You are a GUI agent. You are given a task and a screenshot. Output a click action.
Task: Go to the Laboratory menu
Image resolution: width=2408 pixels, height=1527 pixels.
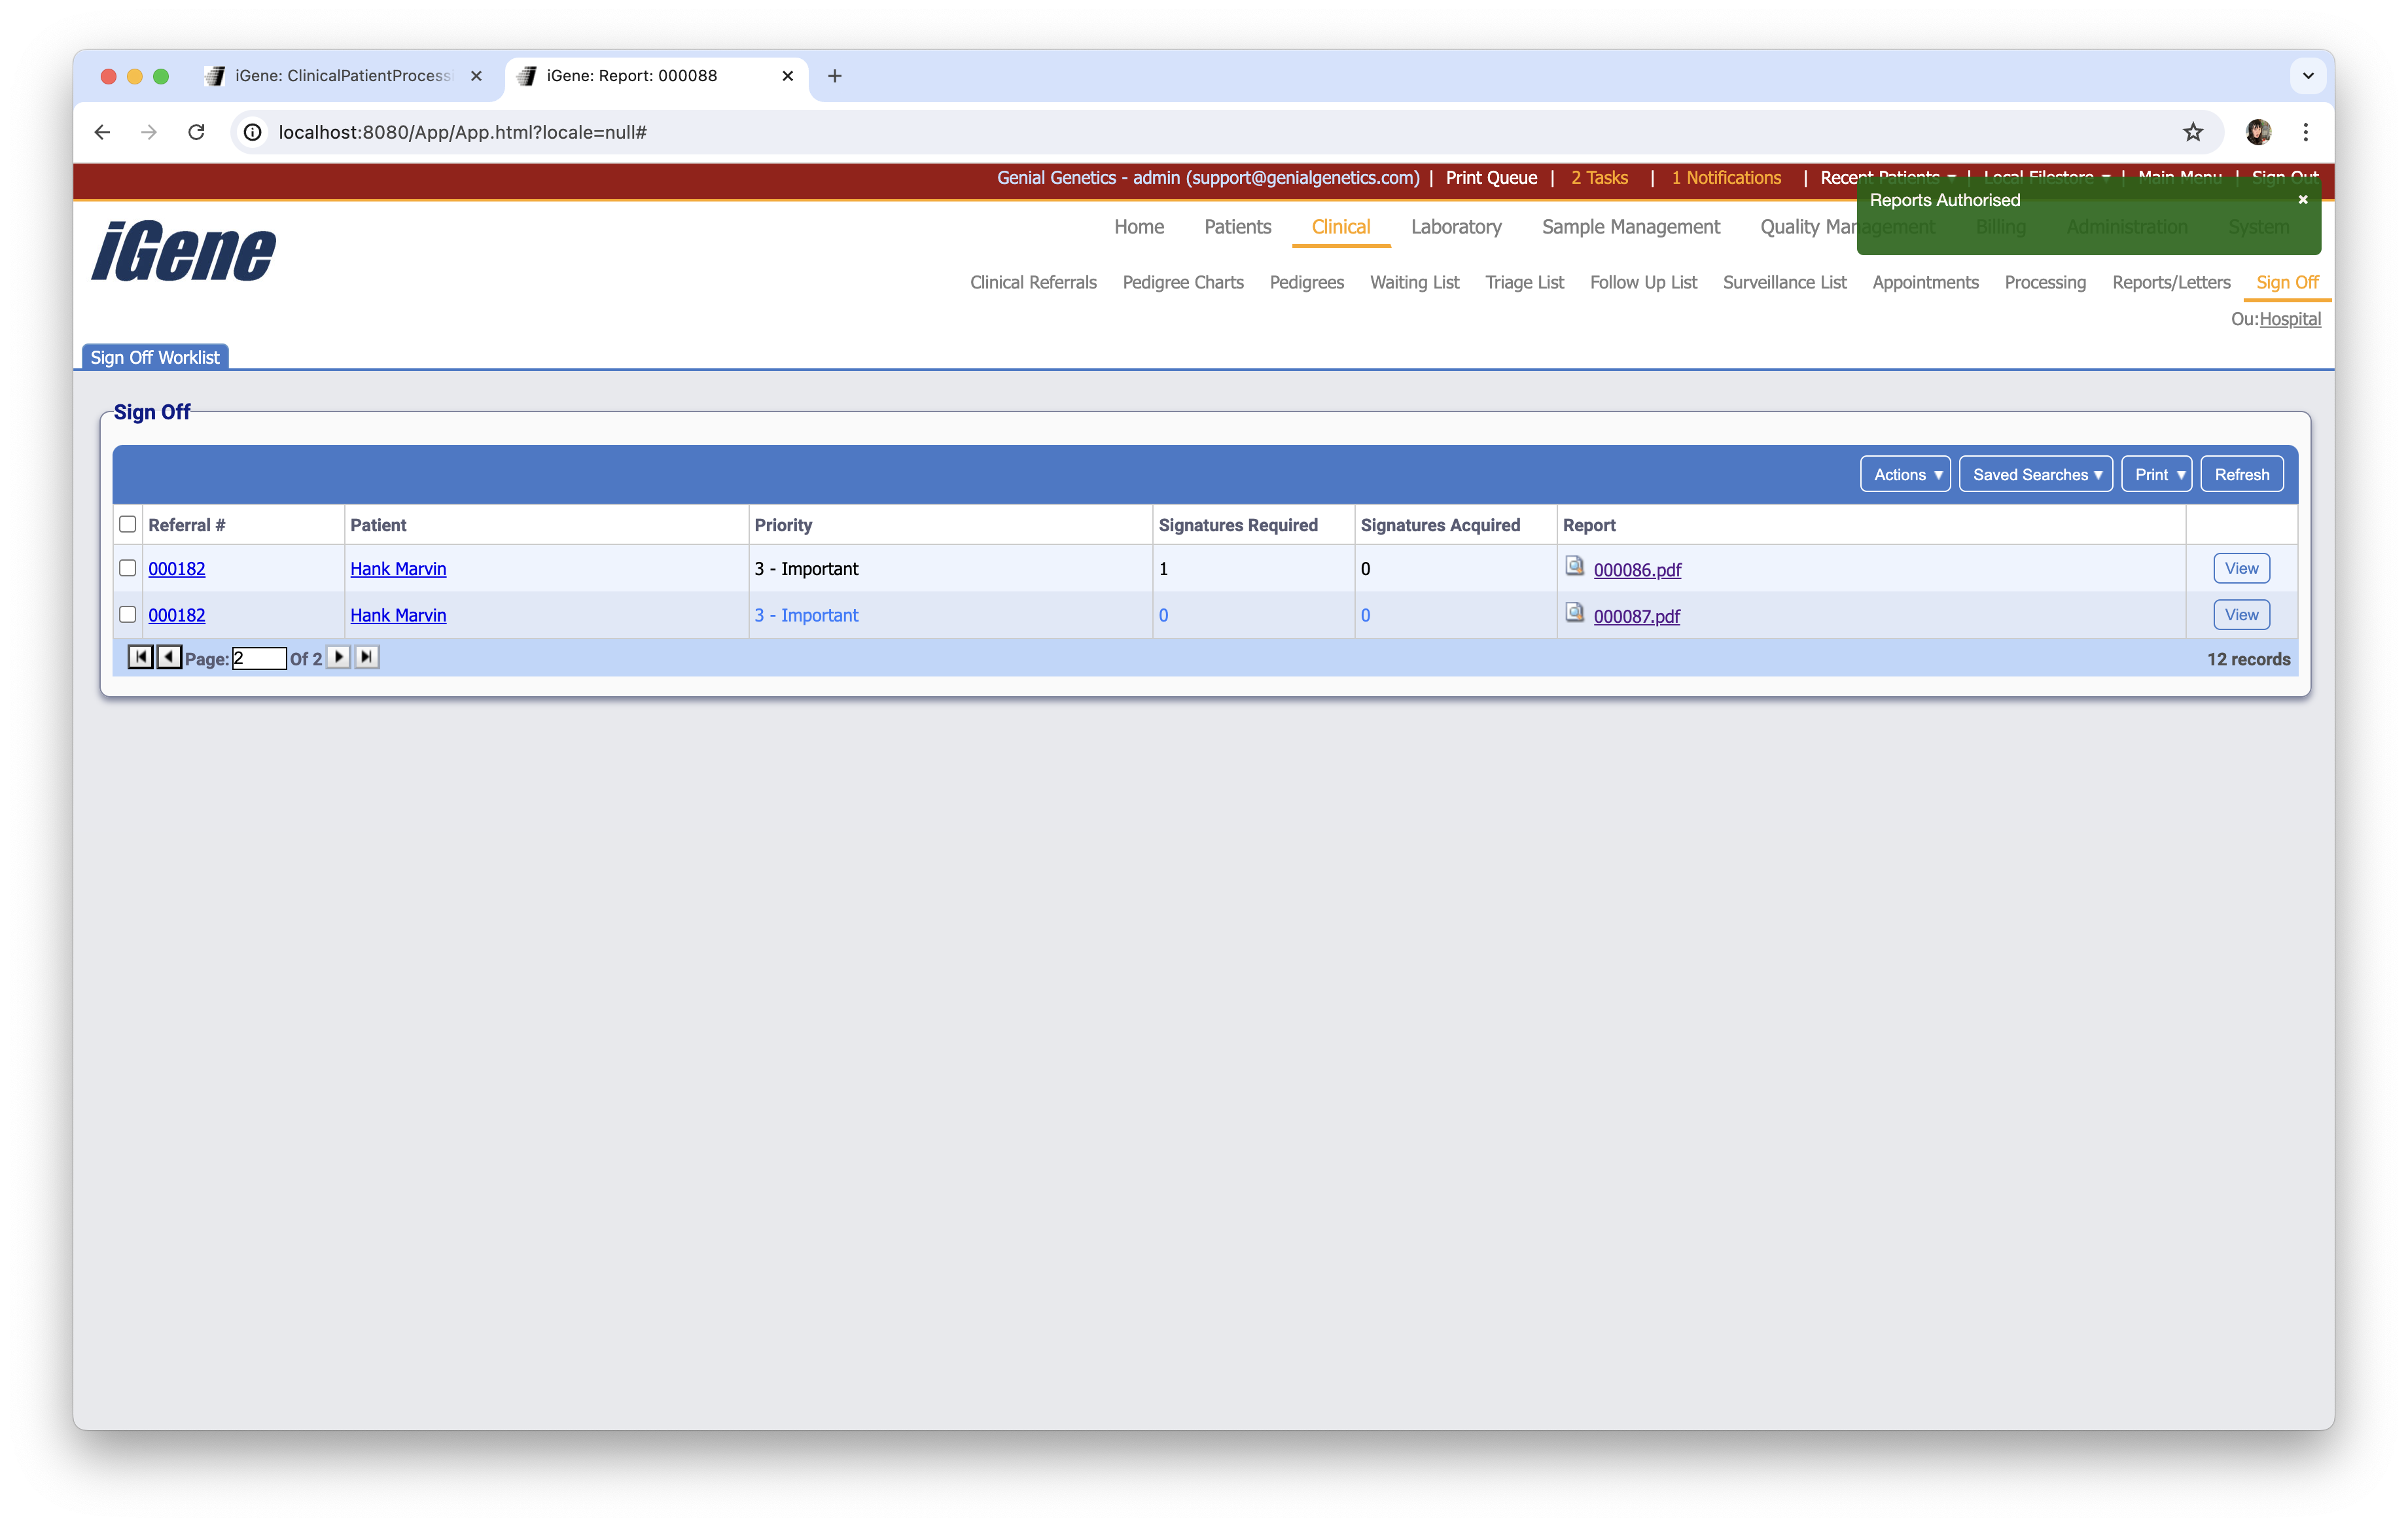[x=1455, y=227]
